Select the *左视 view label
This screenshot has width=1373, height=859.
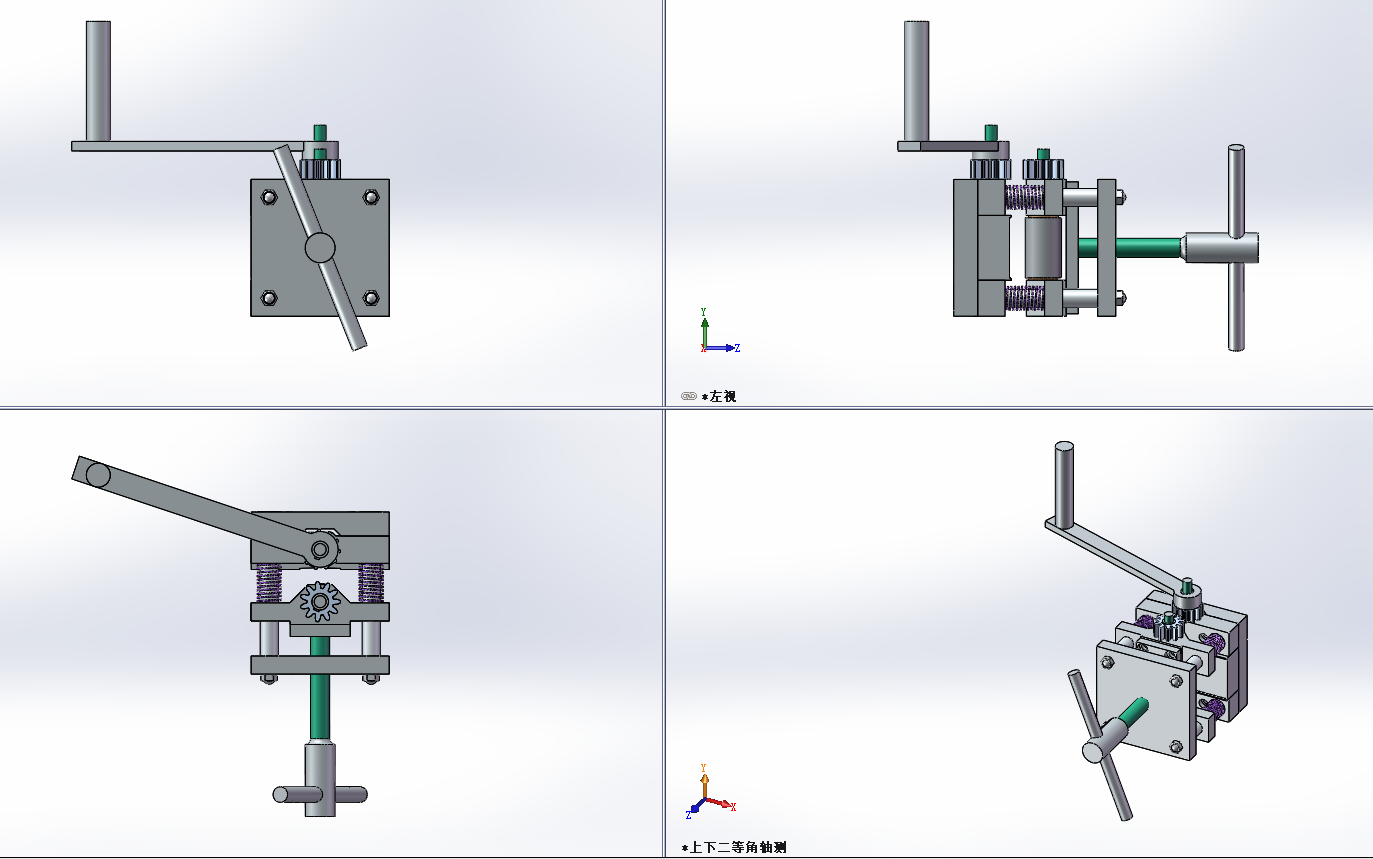(x=718, y=397)
